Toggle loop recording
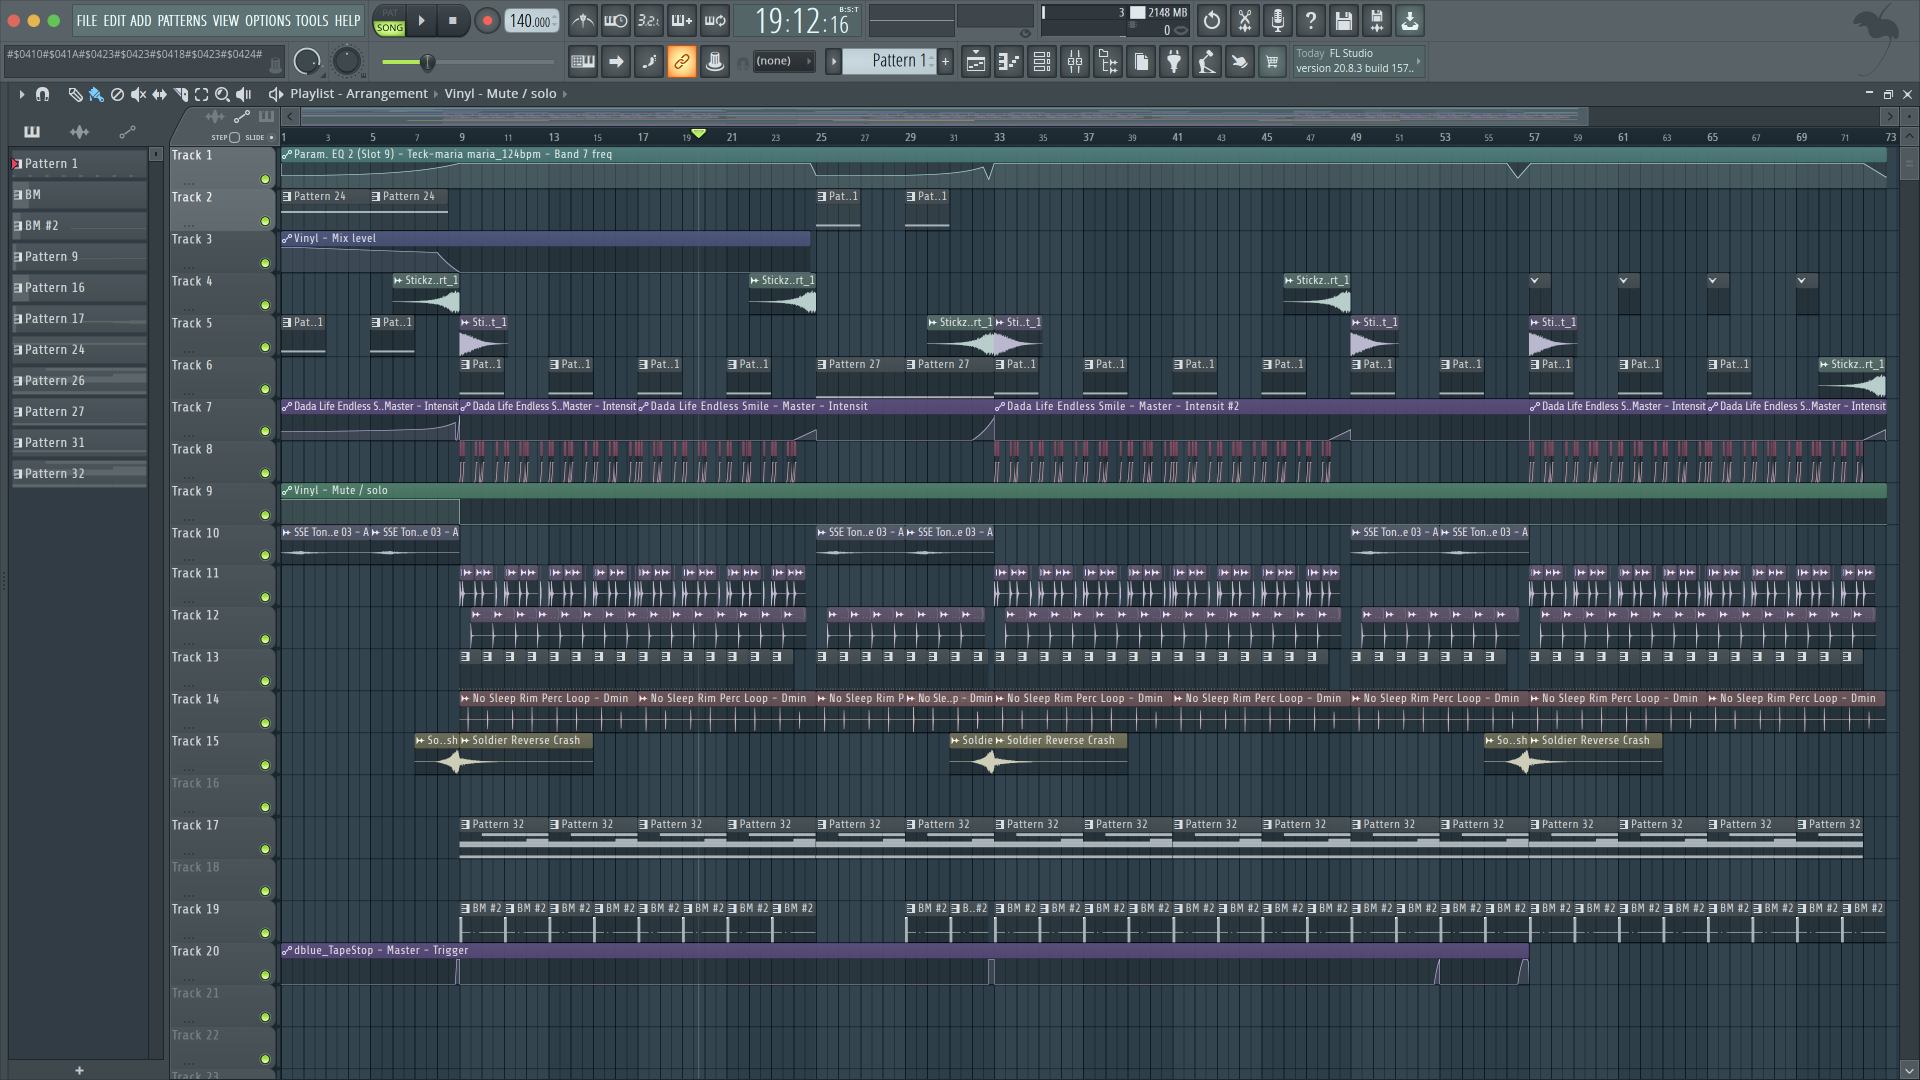 click(715, 20)
